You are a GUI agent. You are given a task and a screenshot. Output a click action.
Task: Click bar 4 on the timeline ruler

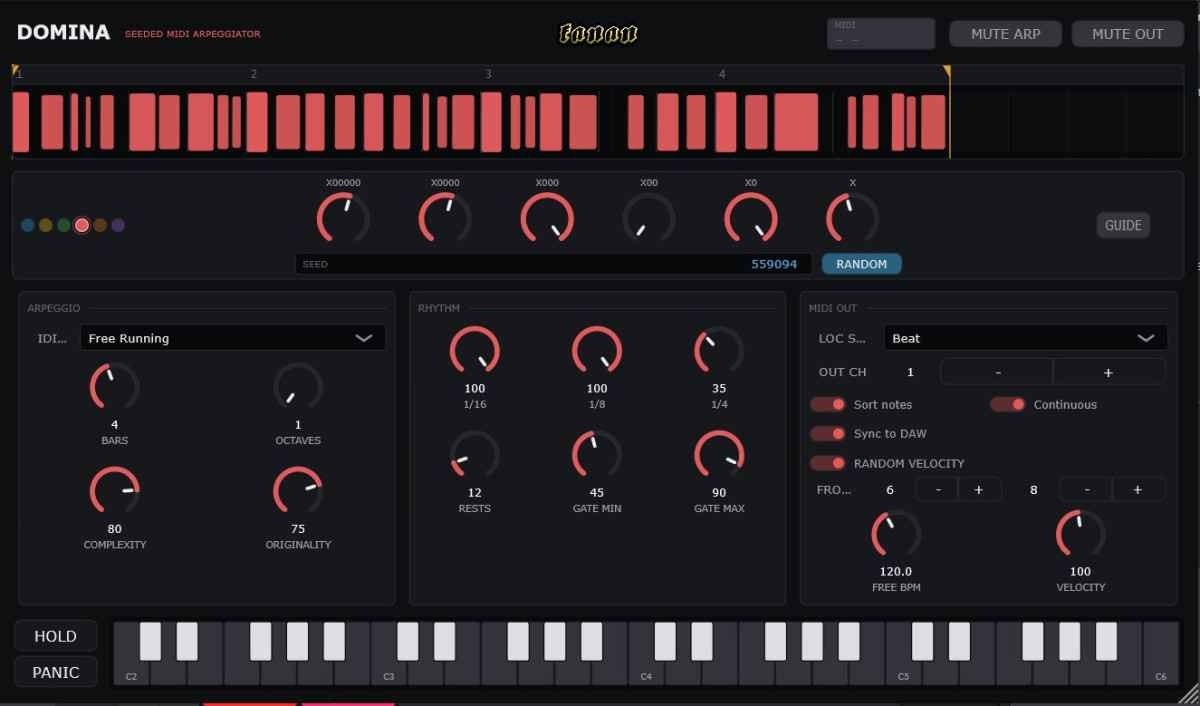click(722, 74)
